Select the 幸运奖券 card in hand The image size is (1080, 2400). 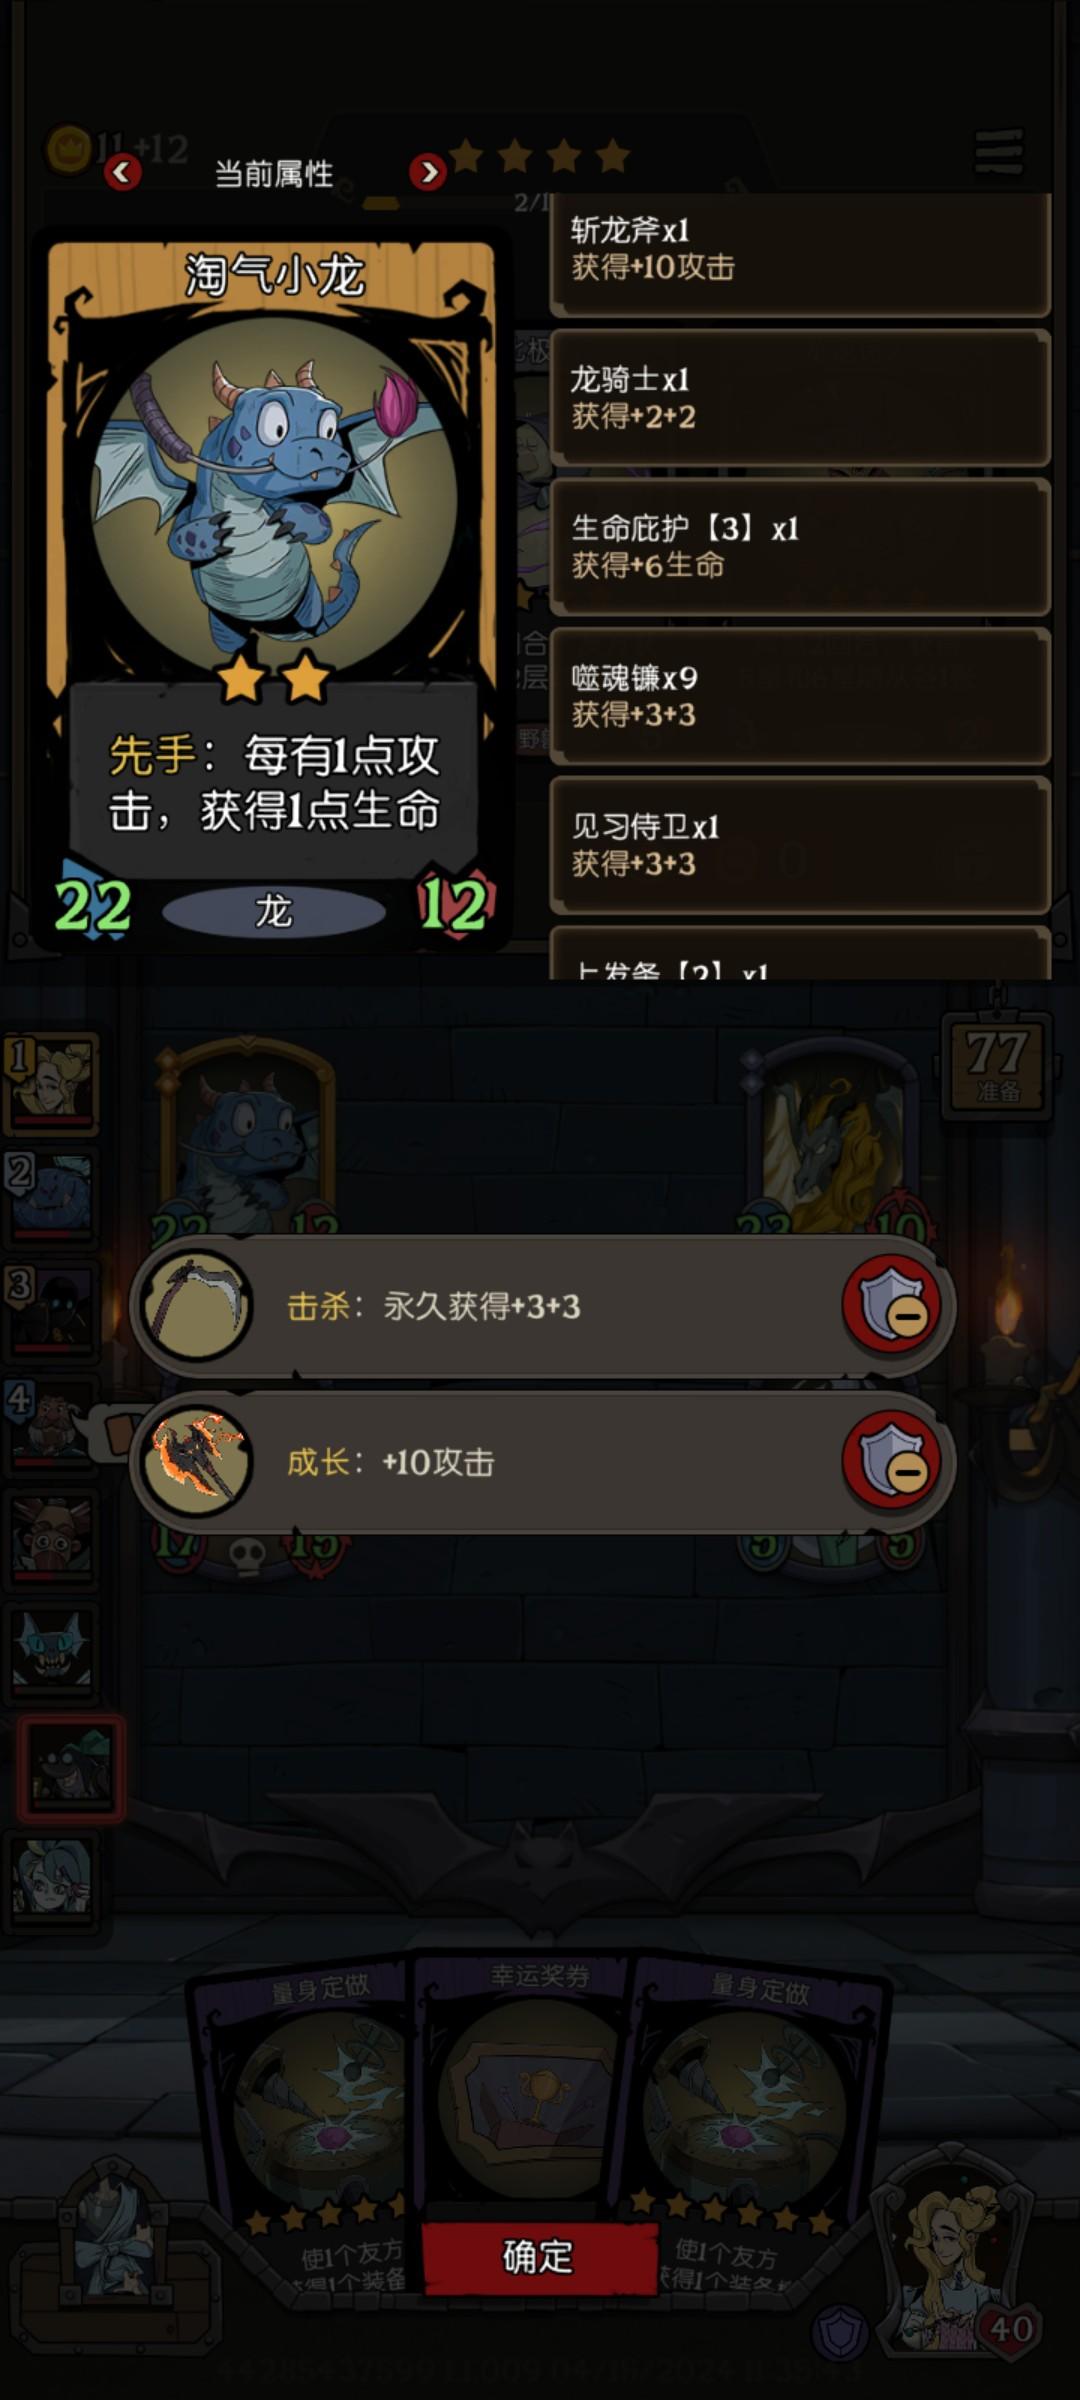(x=538, y=2080)
